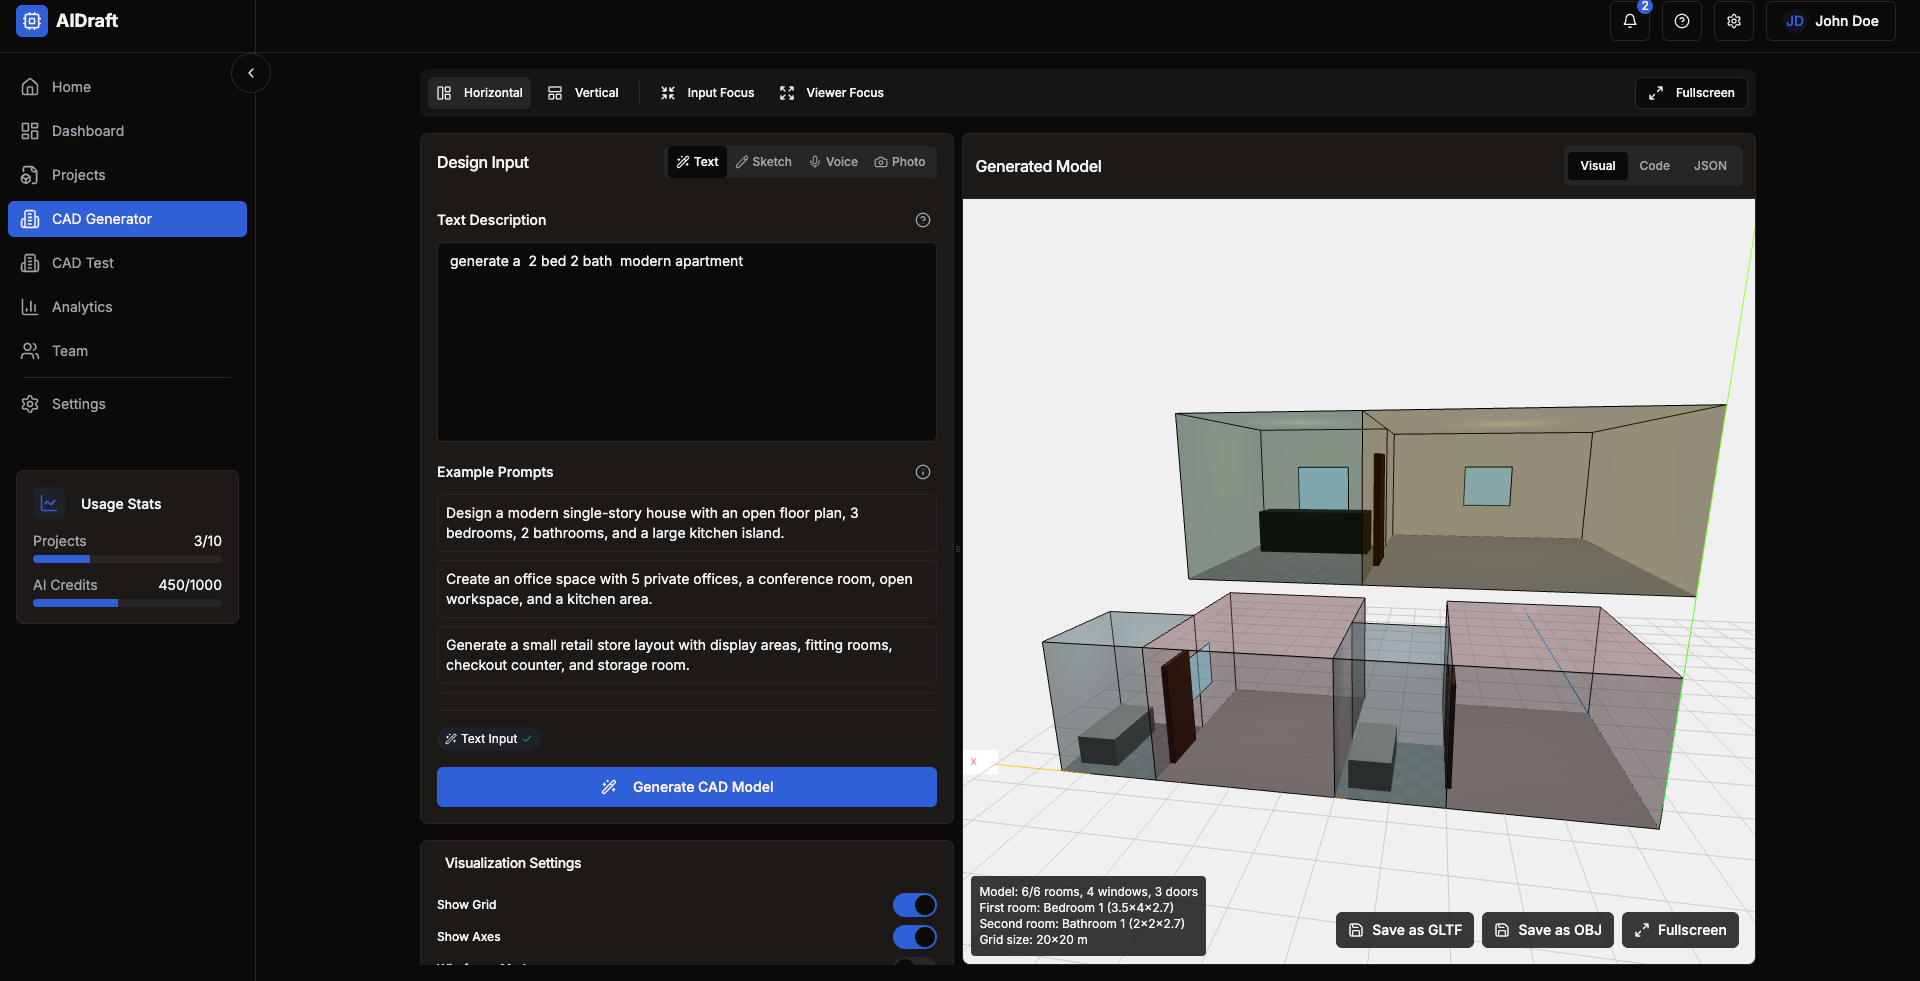The image size is (1920, 981).
Task: Save the model as OBJ
Action: (x=1547, y=930)
